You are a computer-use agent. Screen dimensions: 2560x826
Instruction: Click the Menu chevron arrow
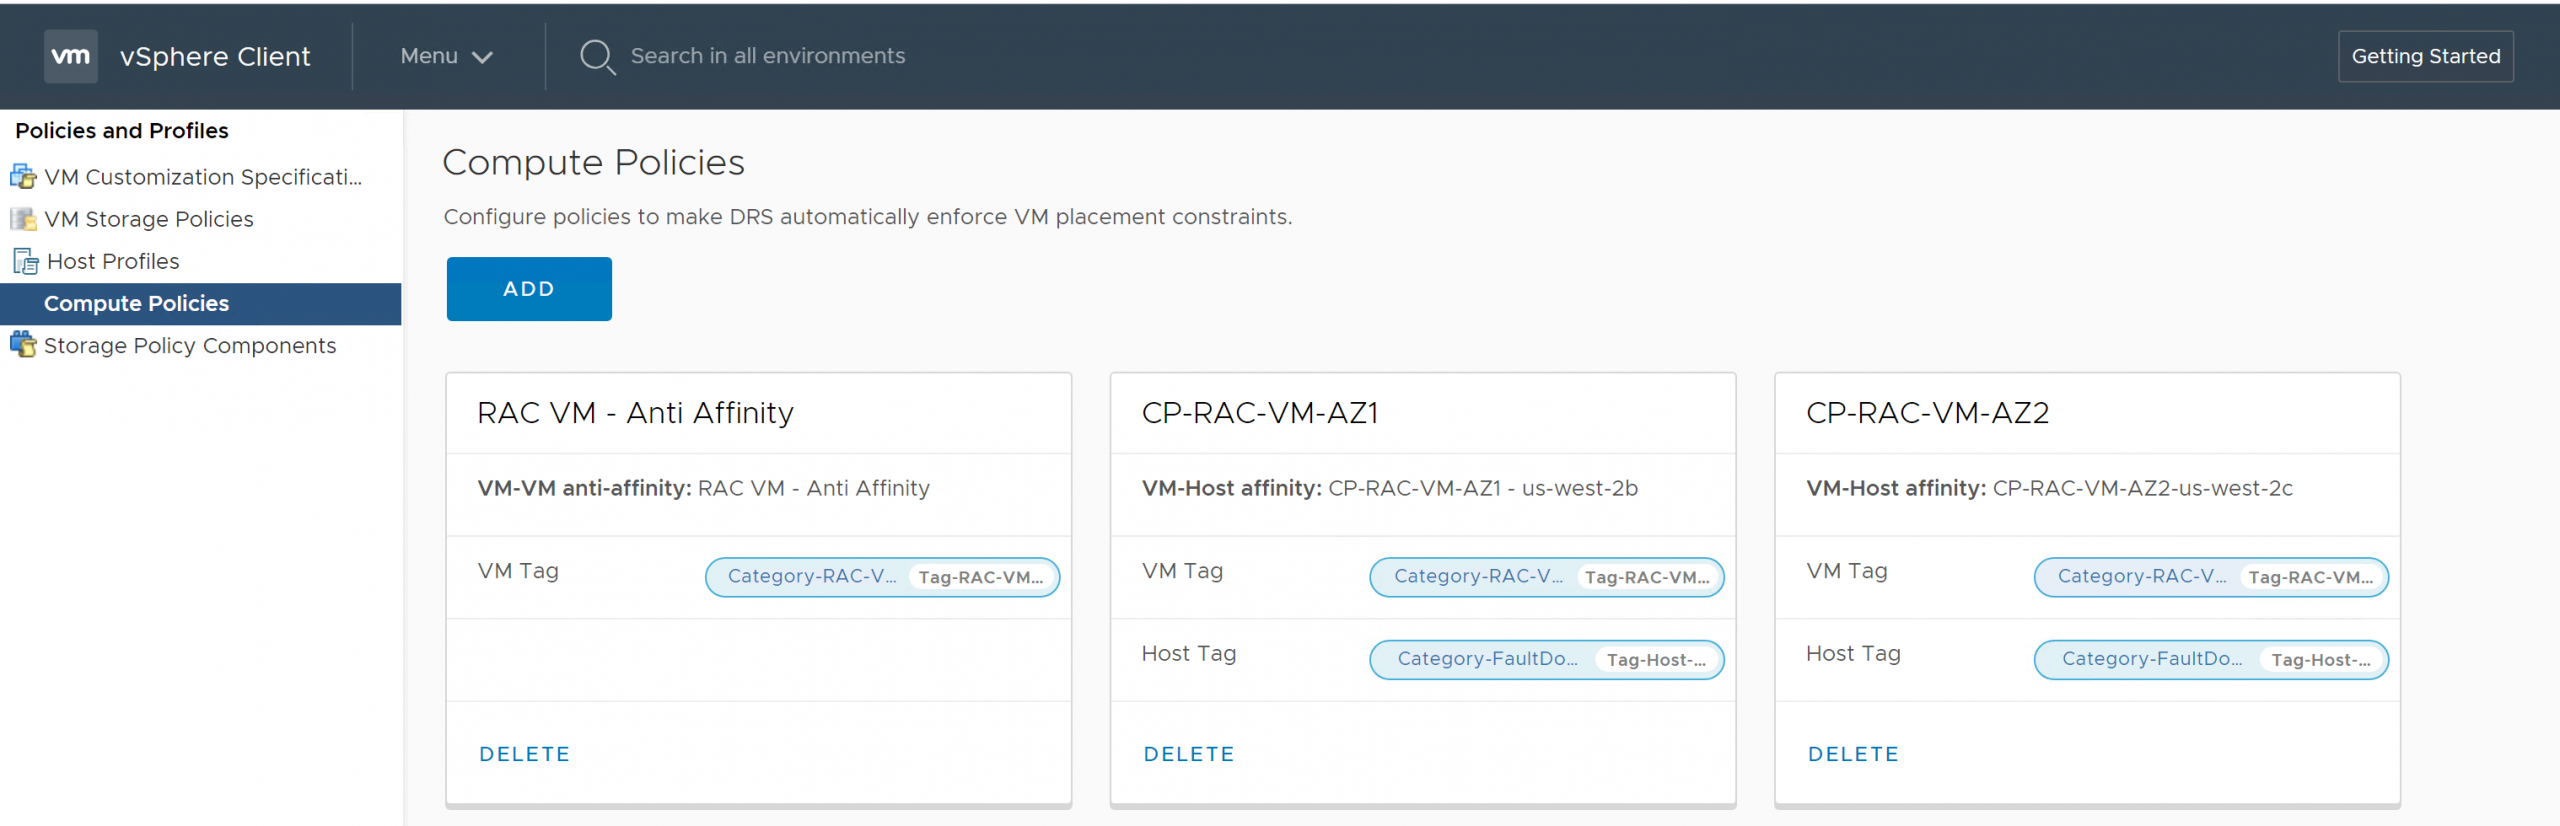tap(482, 57)
